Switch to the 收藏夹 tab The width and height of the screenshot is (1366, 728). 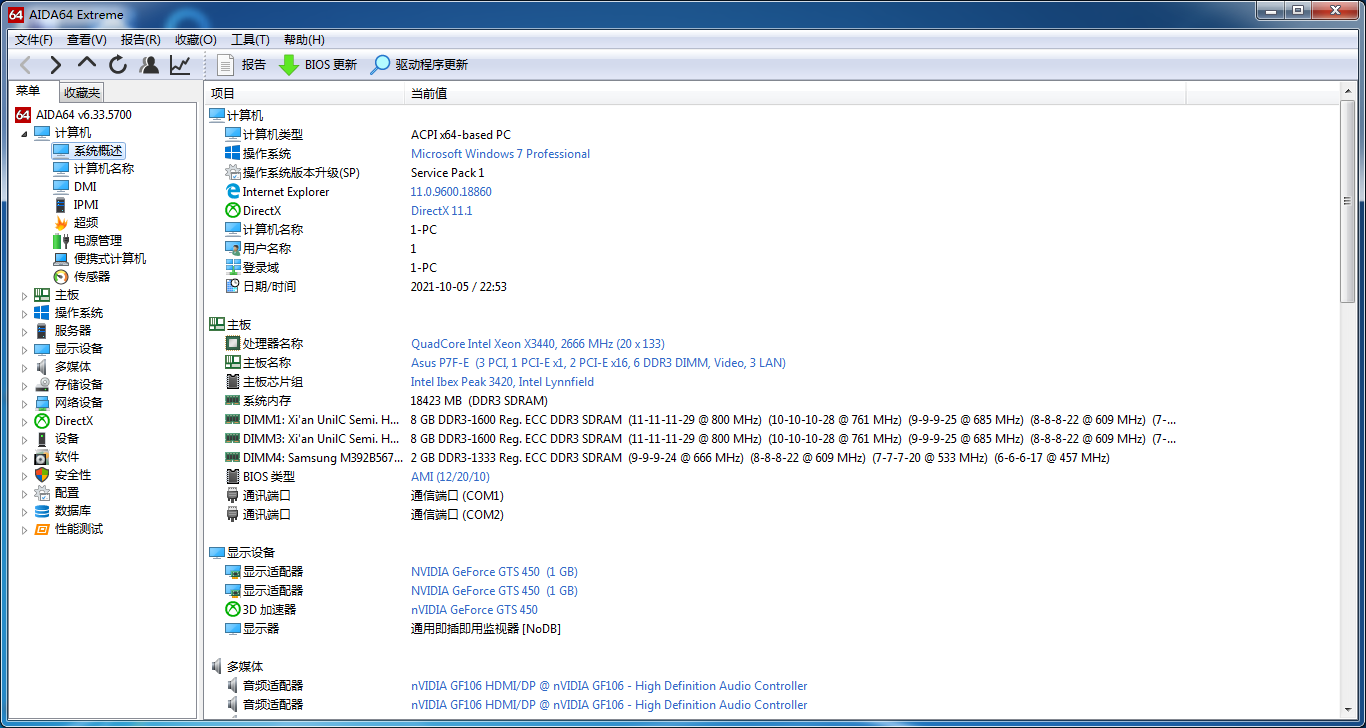point(81,93)
